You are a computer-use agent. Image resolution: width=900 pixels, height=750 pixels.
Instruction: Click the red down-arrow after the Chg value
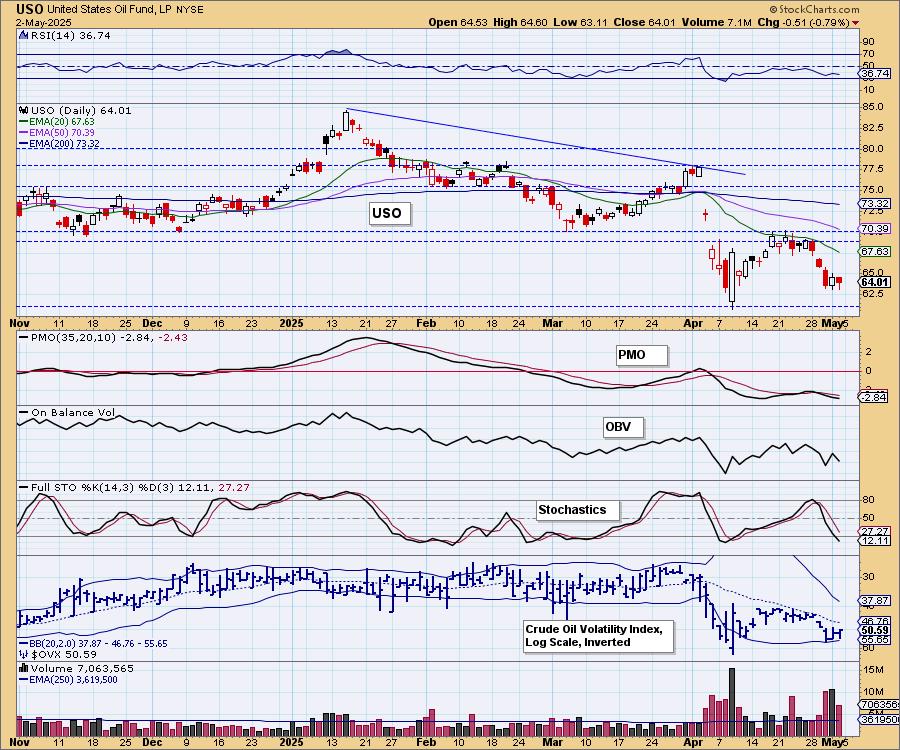pyautogui.click(x=856, y=22)
